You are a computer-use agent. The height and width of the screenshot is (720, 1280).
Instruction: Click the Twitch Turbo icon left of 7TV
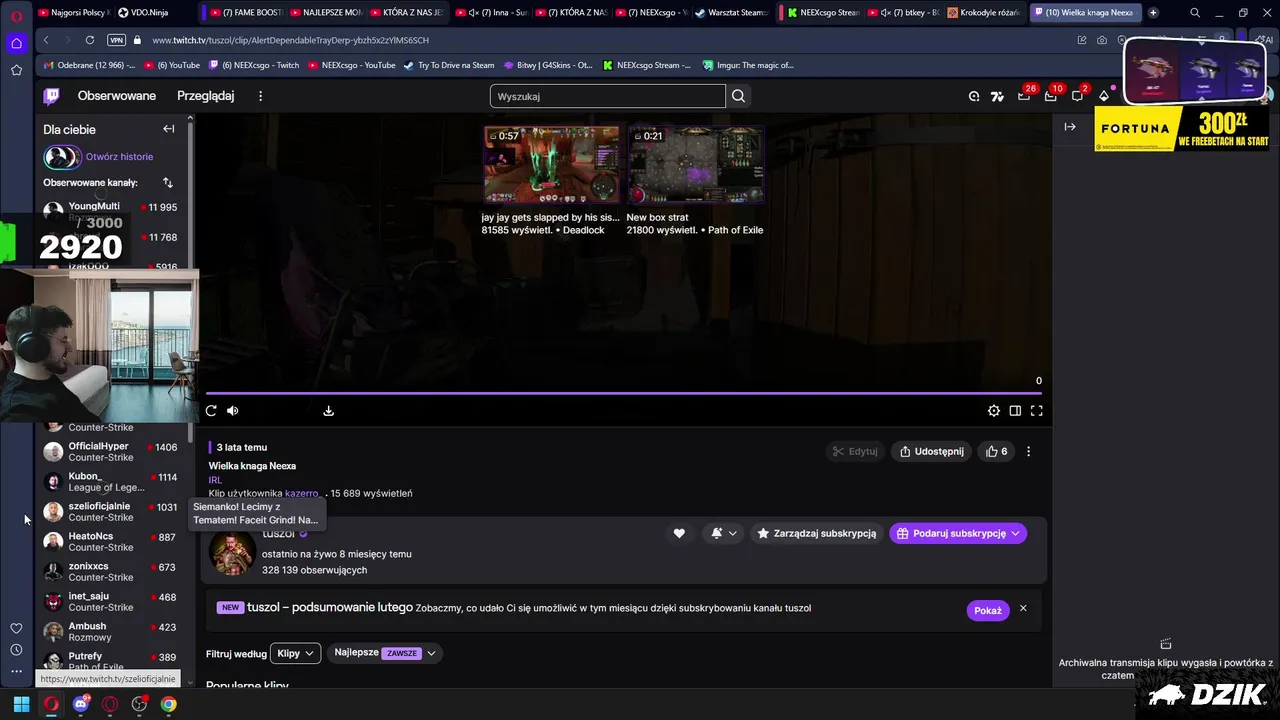(974, 96)
